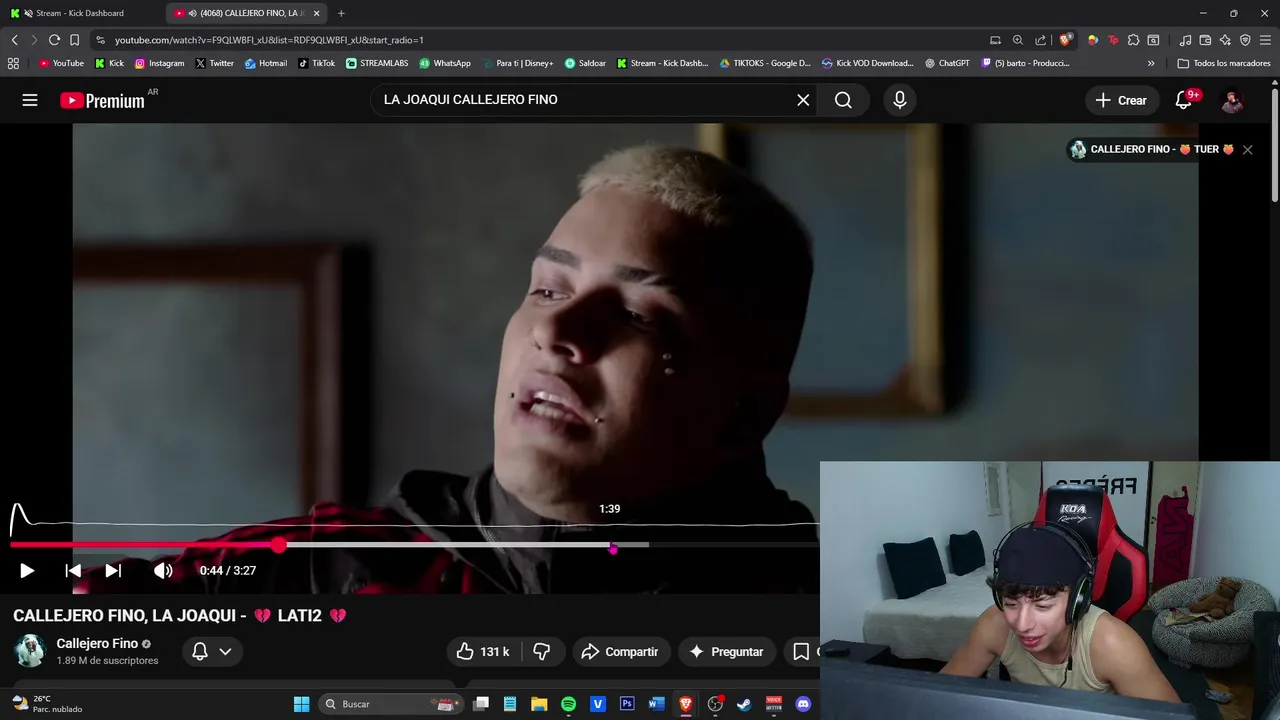Screen dimensions: 1280x720
Task: Open the music note playlist icon
Action: pyautogui.click(x=1186, y=40)
